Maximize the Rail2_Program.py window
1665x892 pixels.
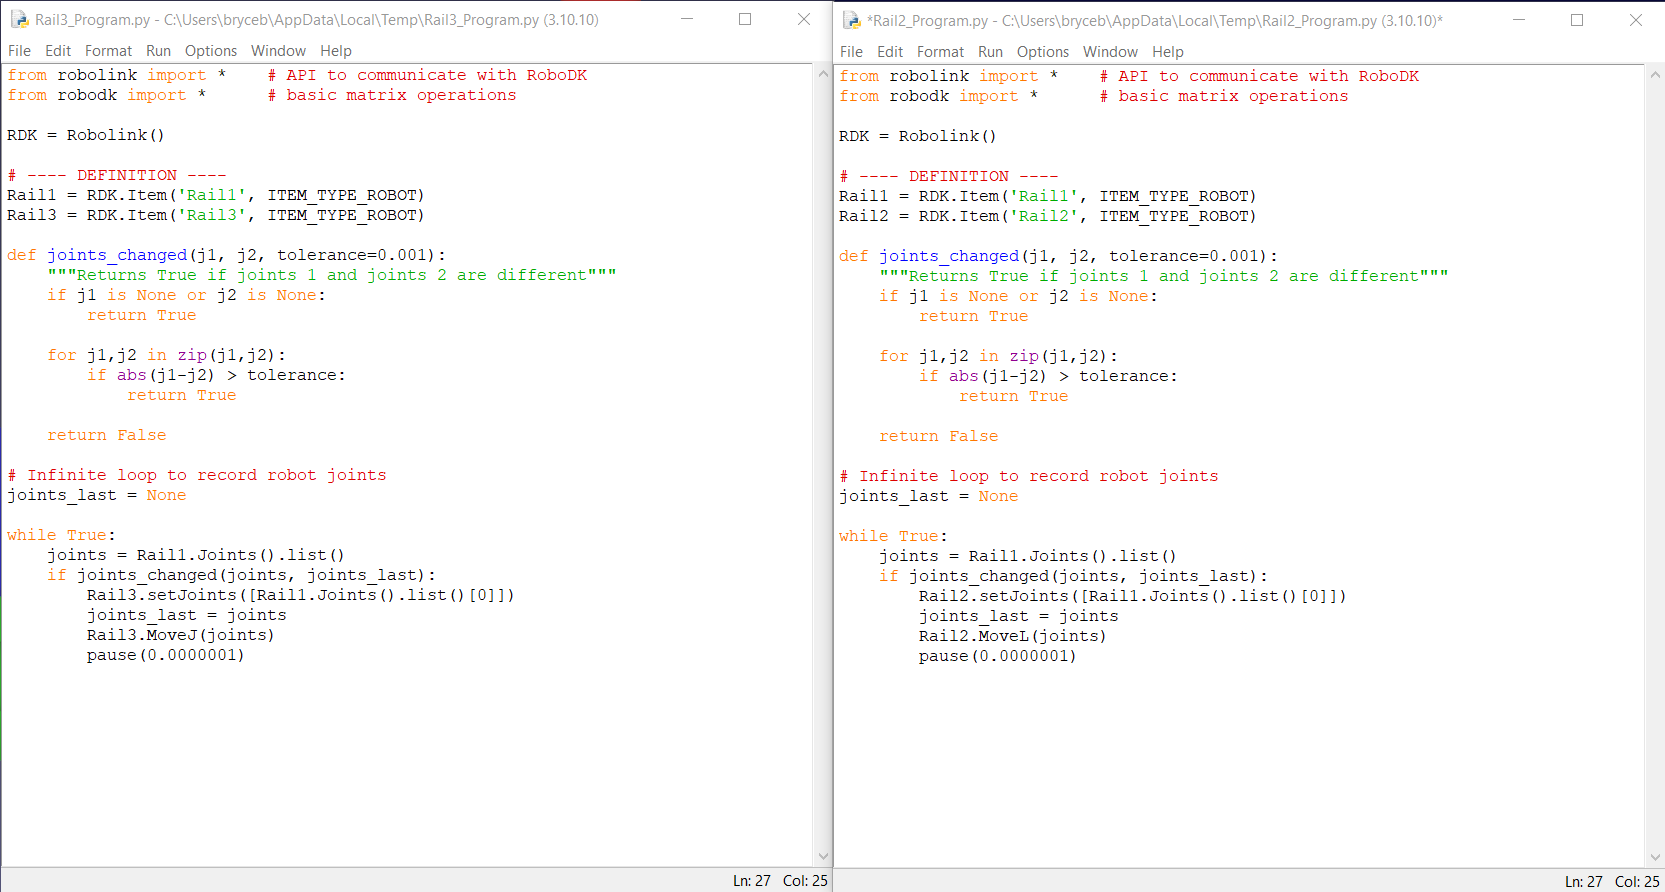point(1577,20)
